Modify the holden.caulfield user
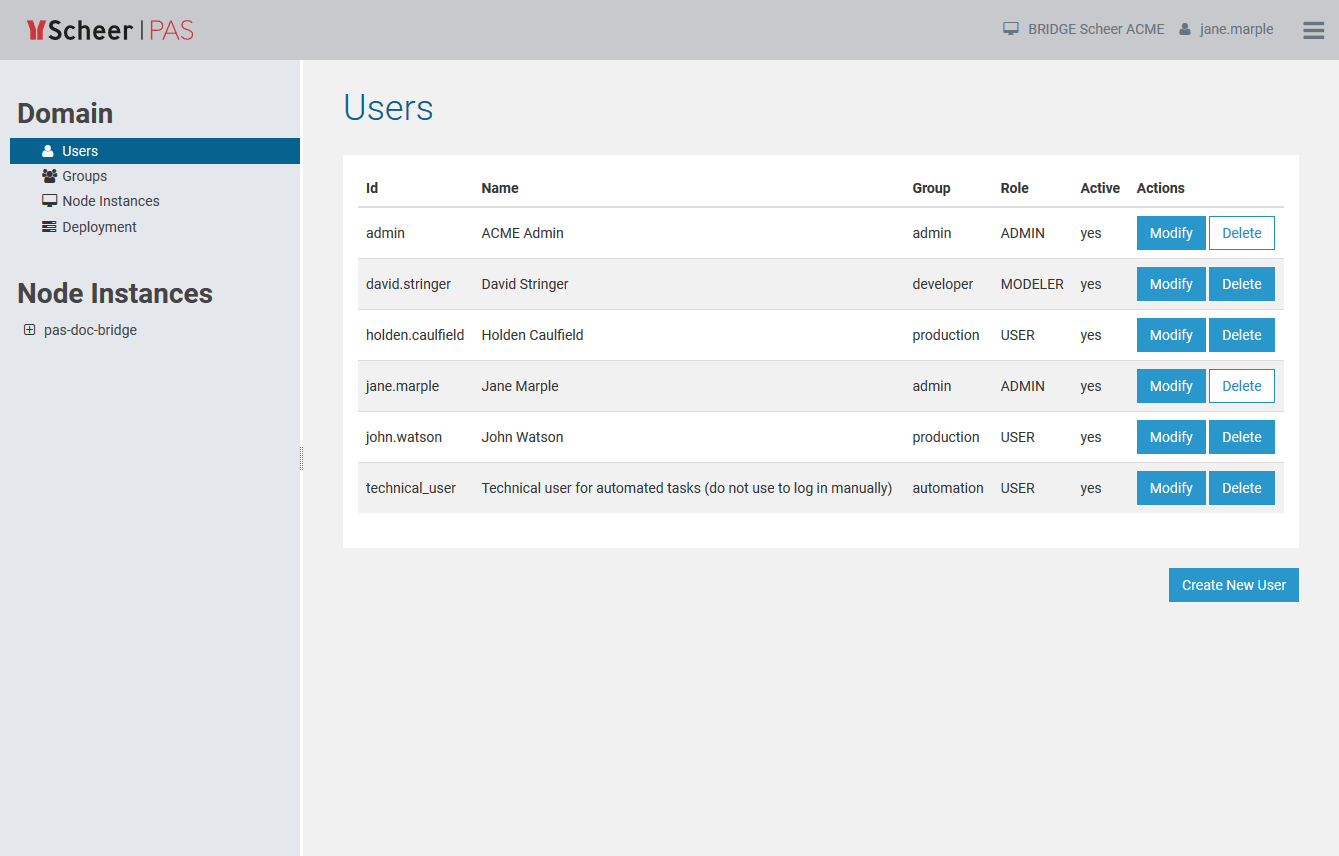 click(1170, 335)
